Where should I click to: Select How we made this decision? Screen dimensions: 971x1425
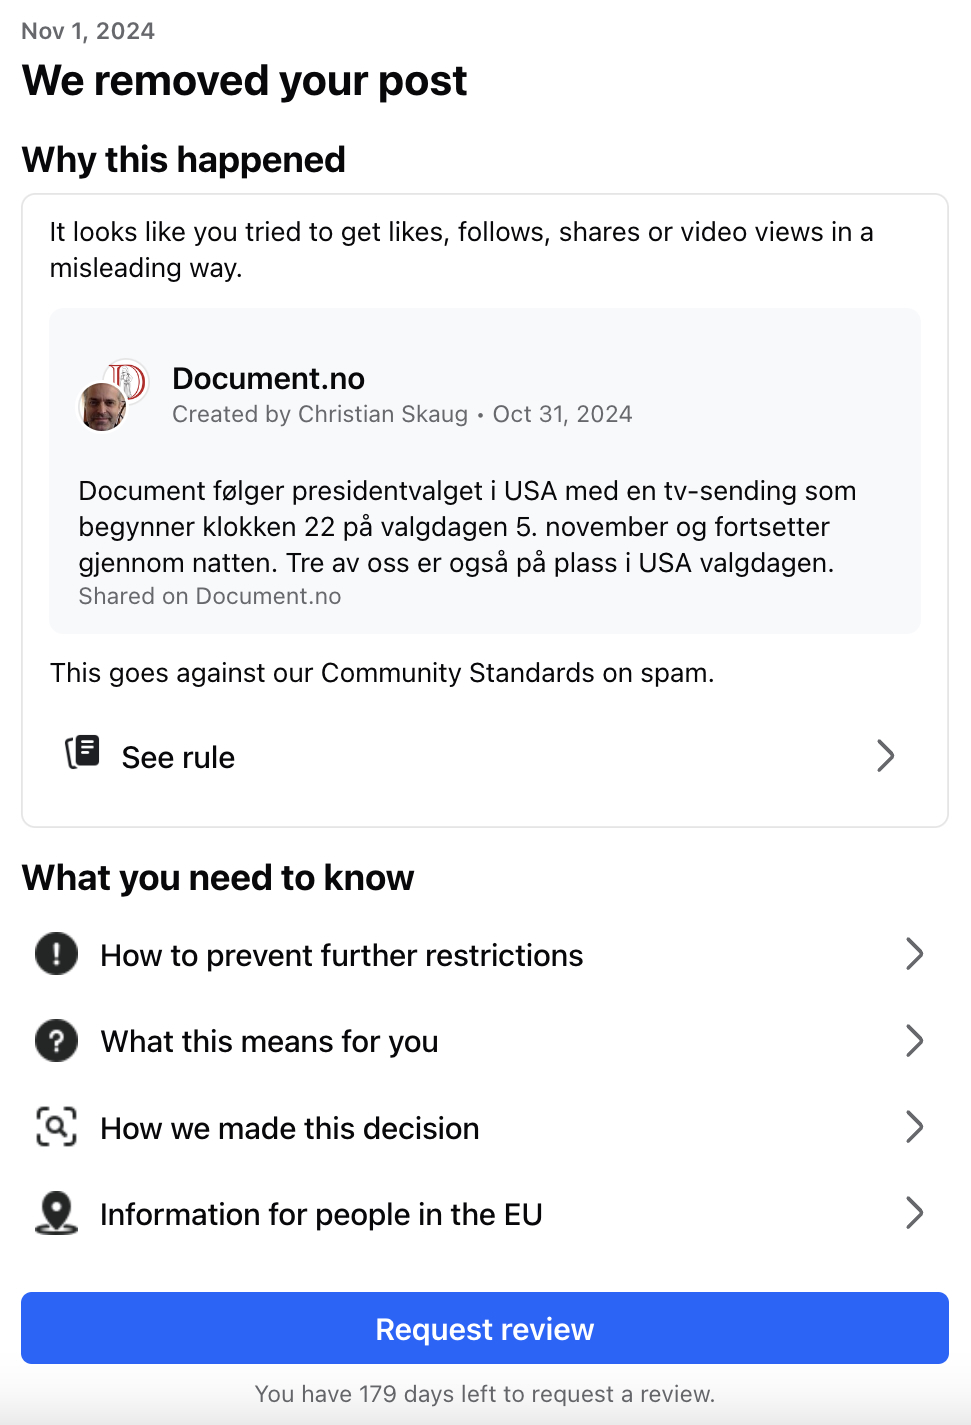point(290,1129)
